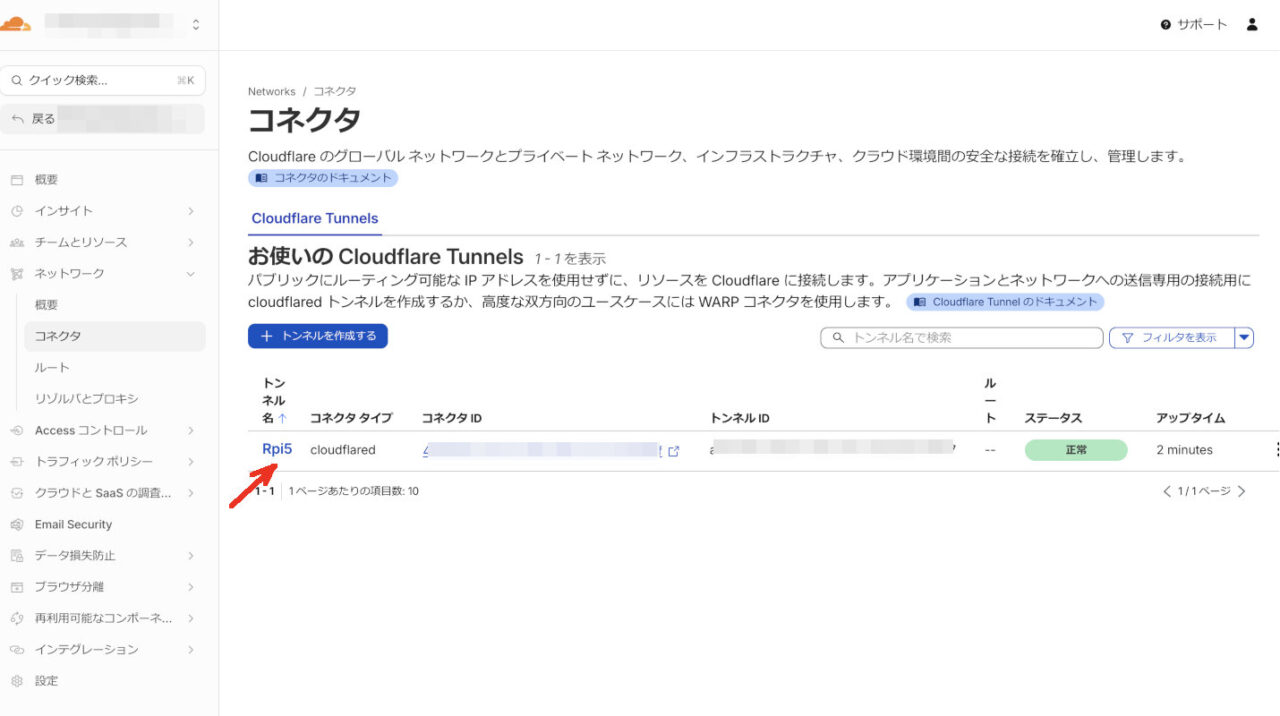The width and height of the screenshot is (1280, 716).
Task: Click the Email Security sidebar icon
Action: (x=16, y=524)
